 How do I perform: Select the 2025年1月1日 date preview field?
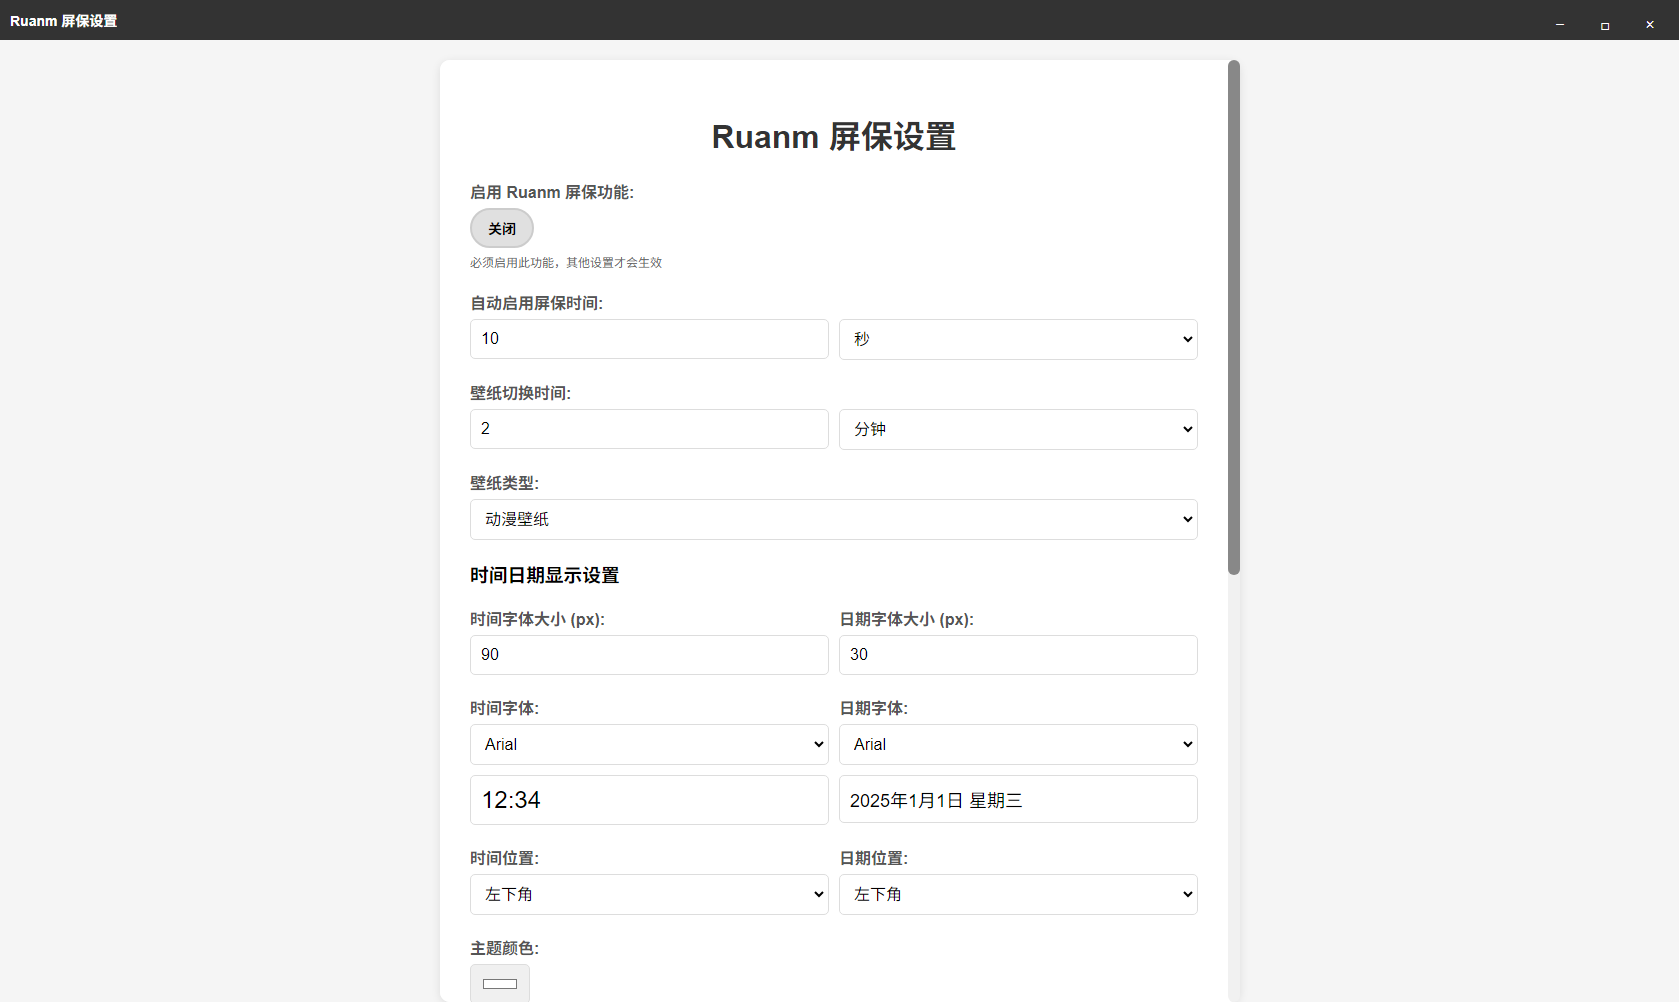point(1017,799)
